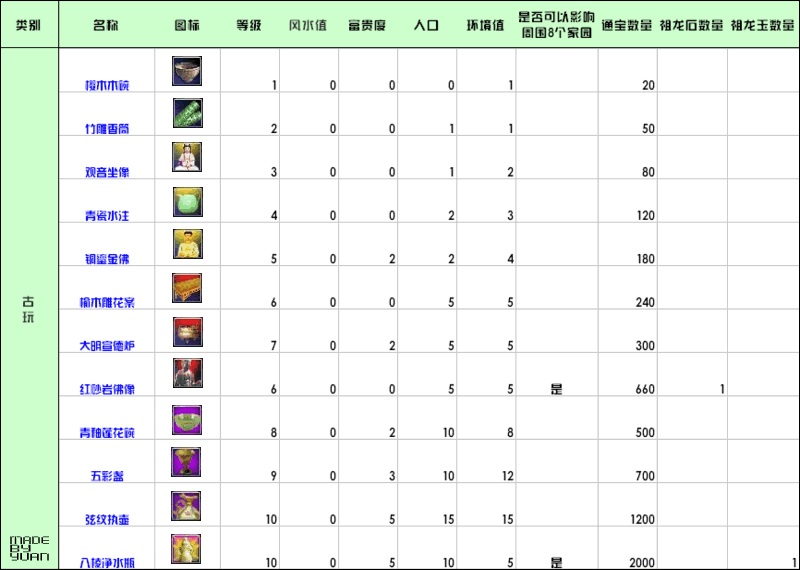The image size is (800, 570).
Task: Click 富贵度 value 3 in 五彩盏 row
Action: (x=392, y=476)
